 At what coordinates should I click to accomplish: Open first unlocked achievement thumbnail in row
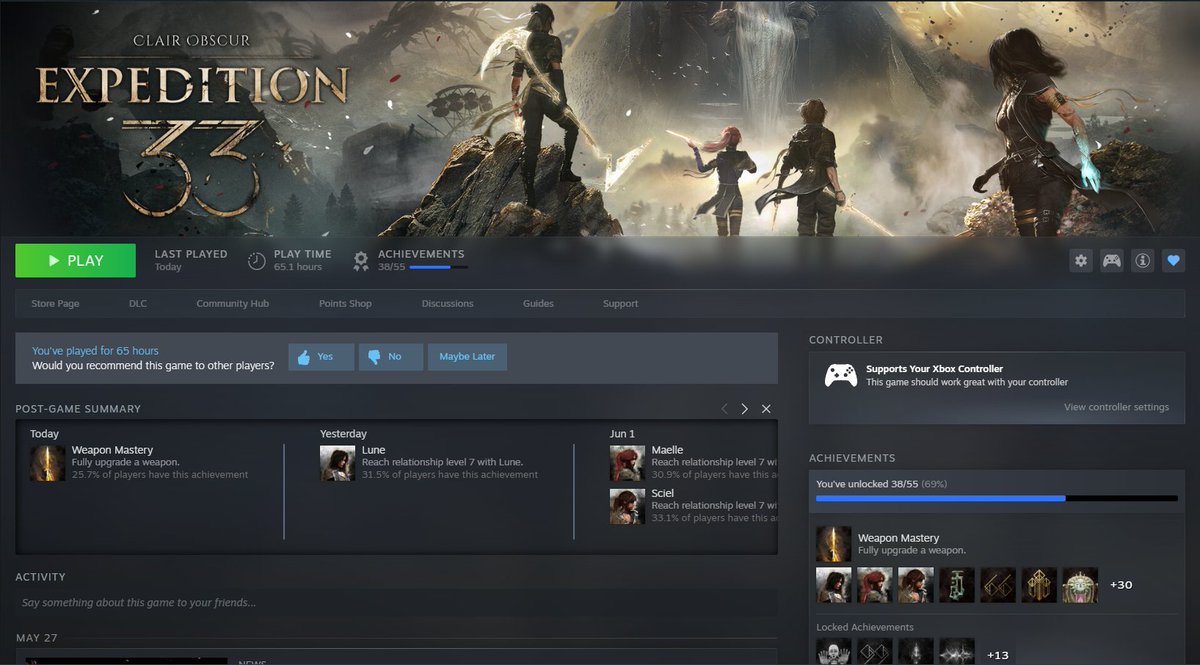pos(834,585)
